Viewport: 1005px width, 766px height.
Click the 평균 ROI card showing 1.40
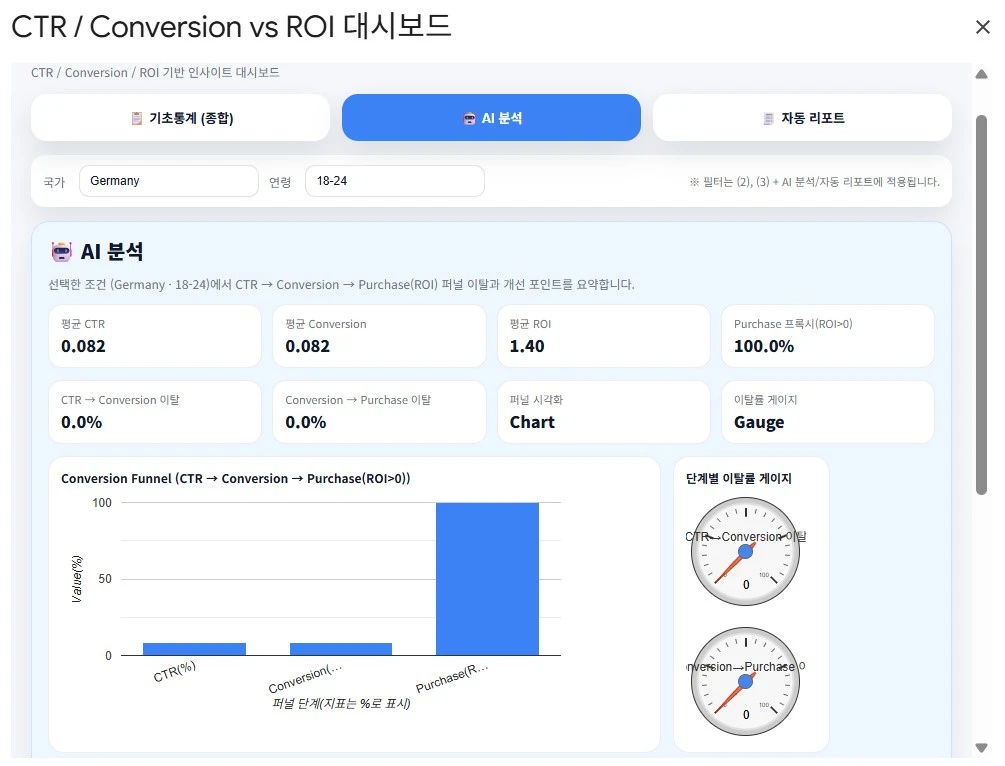click(603, 336)
